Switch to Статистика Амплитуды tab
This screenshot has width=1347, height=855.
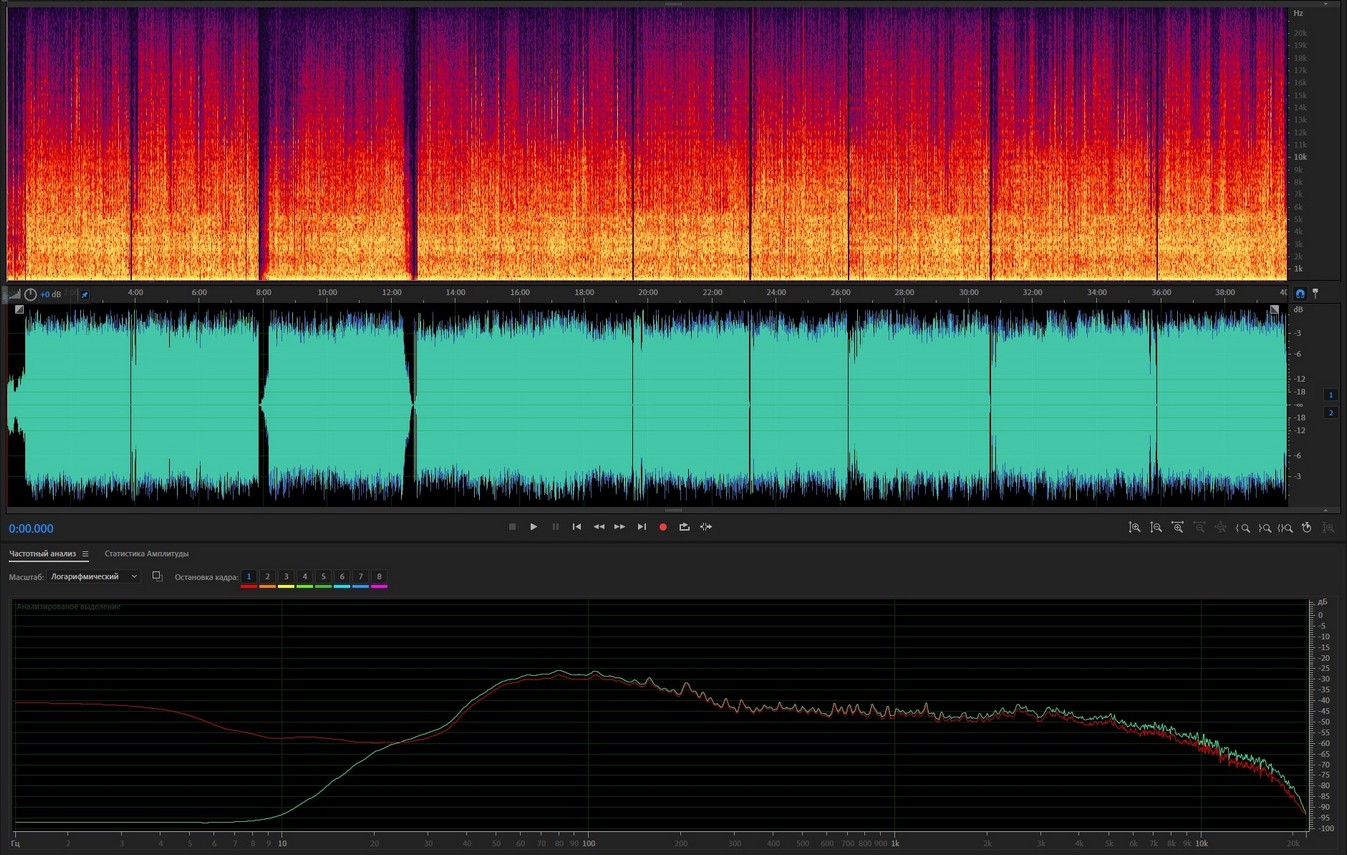click(146, 554)
